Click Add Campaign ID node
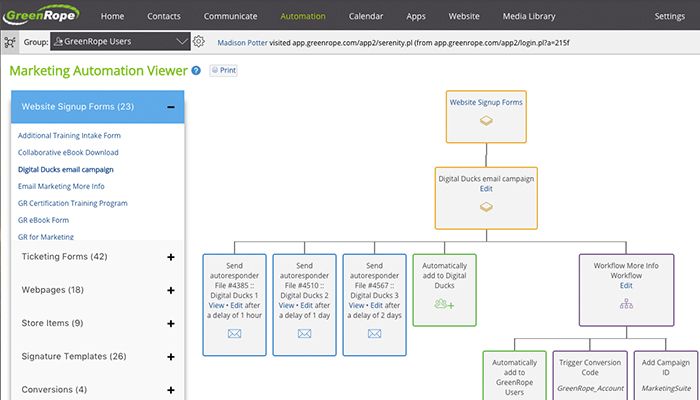 [666, 375]
